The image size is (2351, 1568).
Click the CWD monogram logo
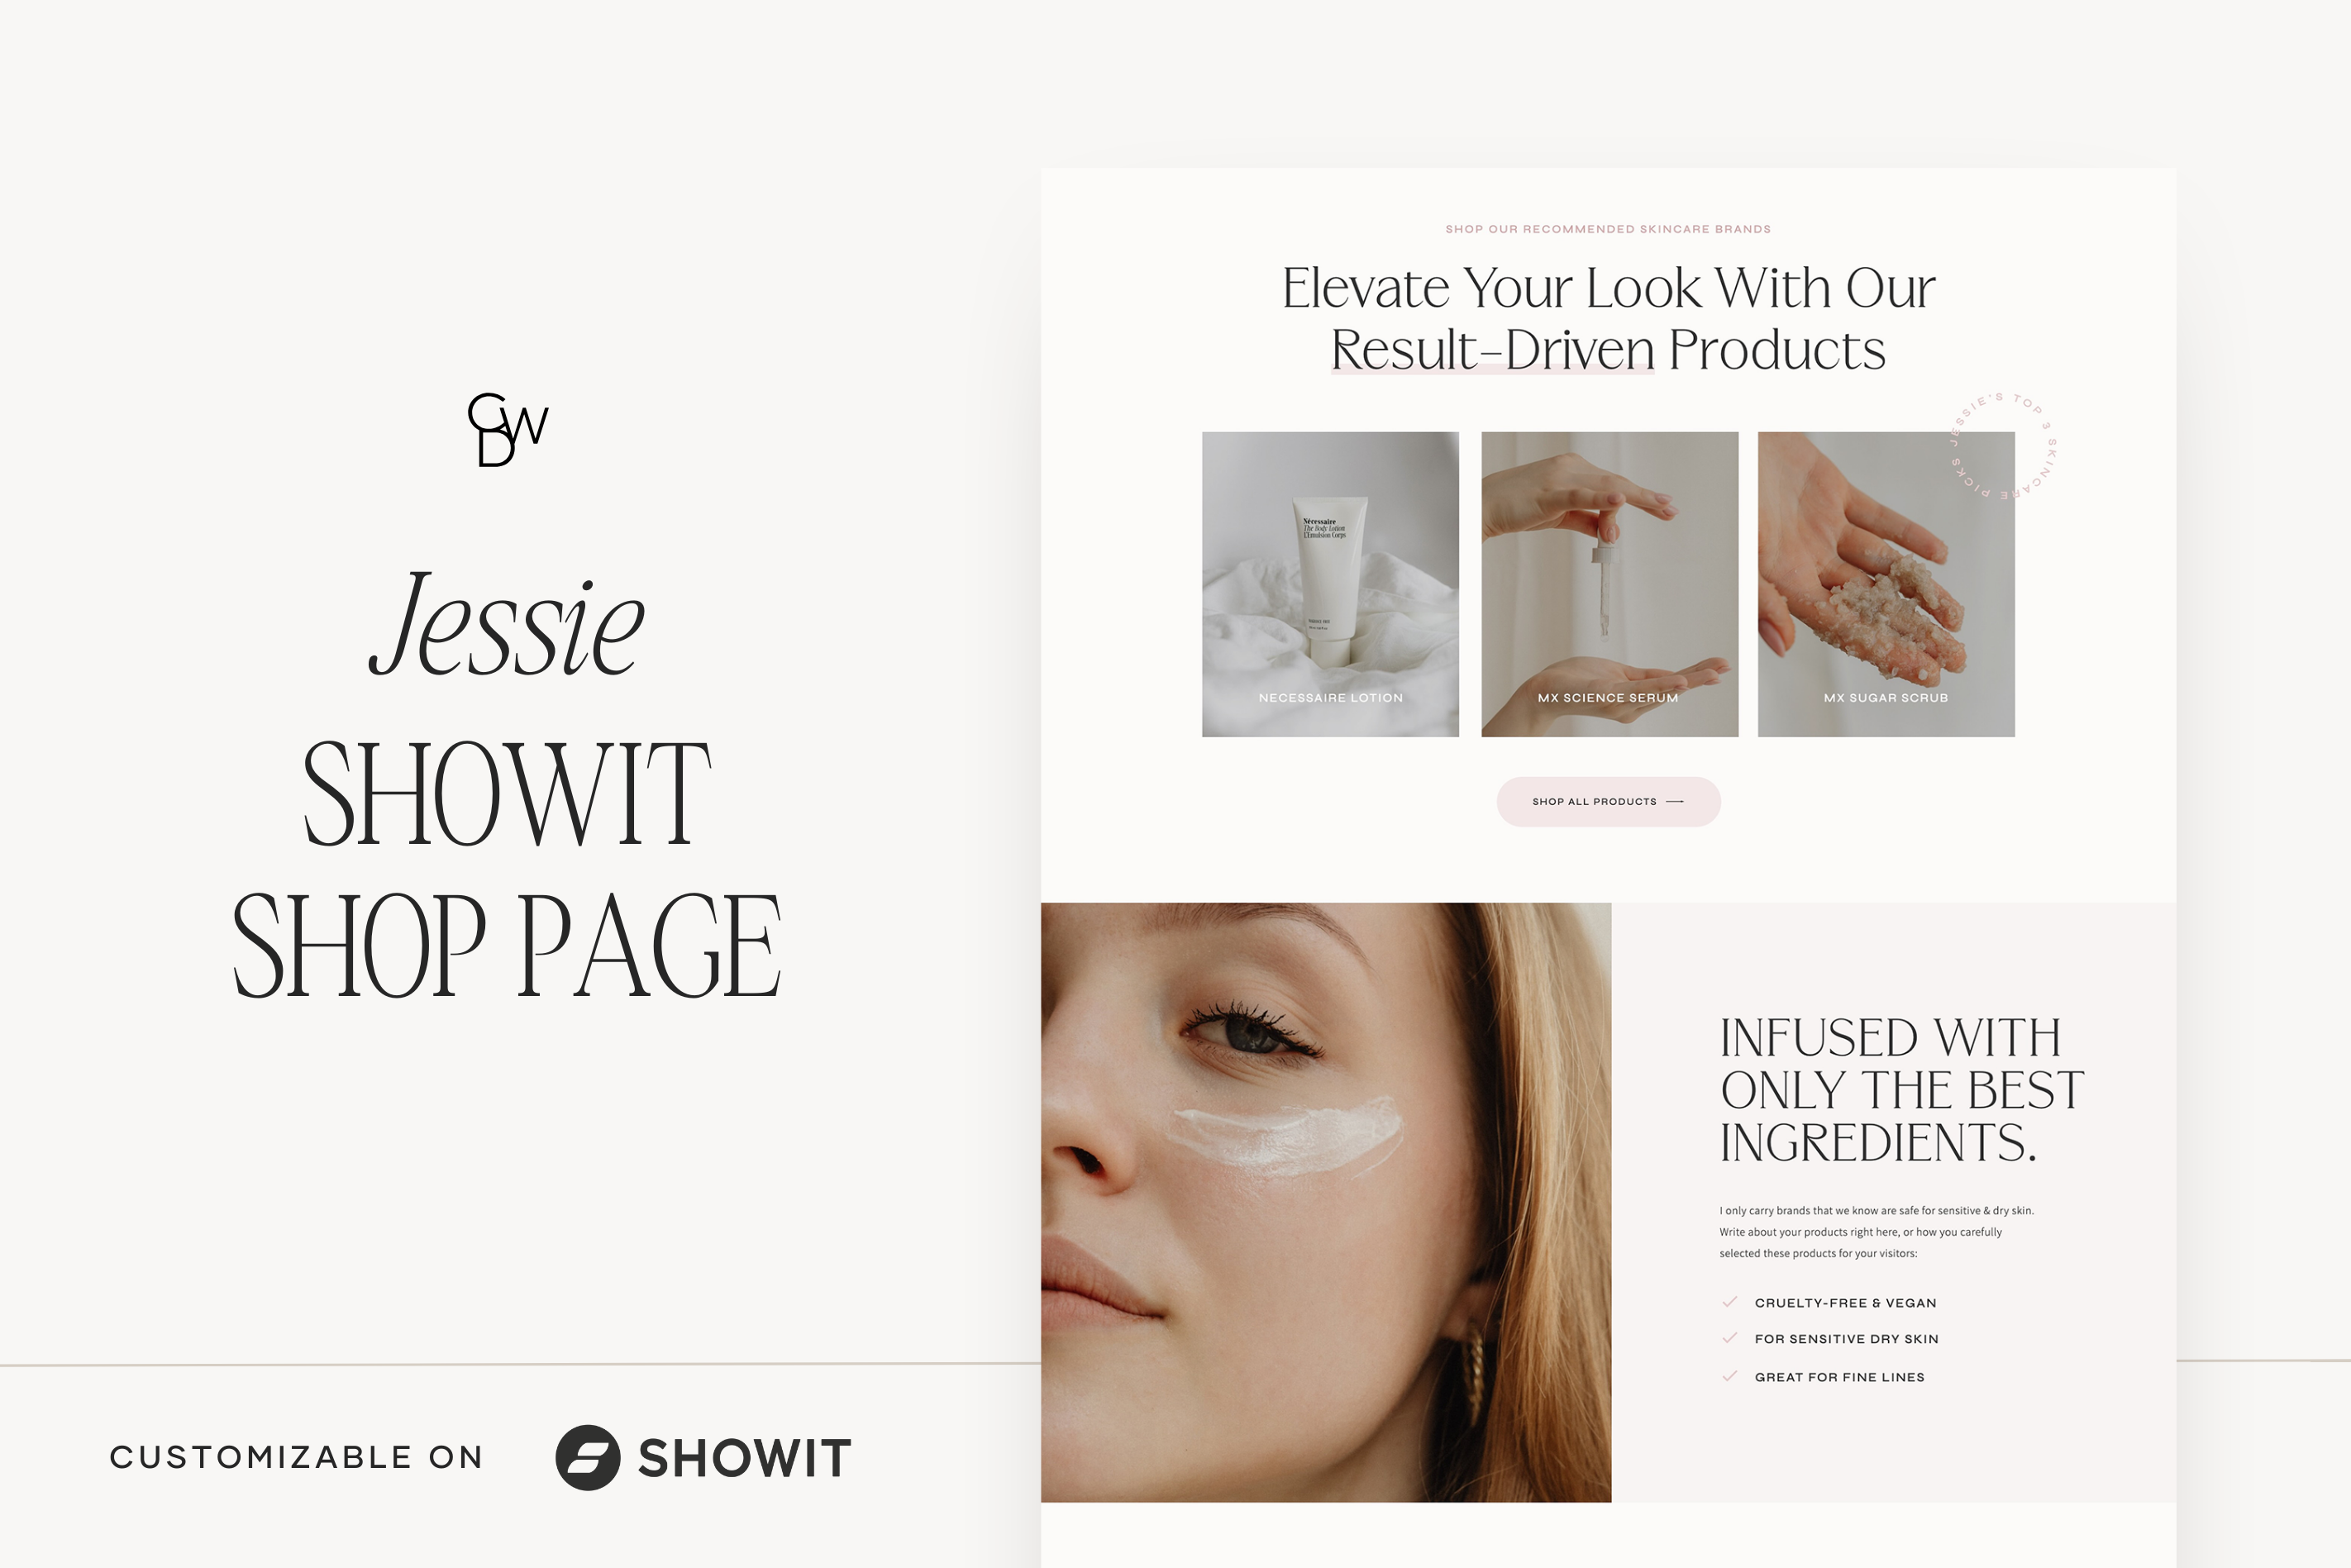pos(508,430)
